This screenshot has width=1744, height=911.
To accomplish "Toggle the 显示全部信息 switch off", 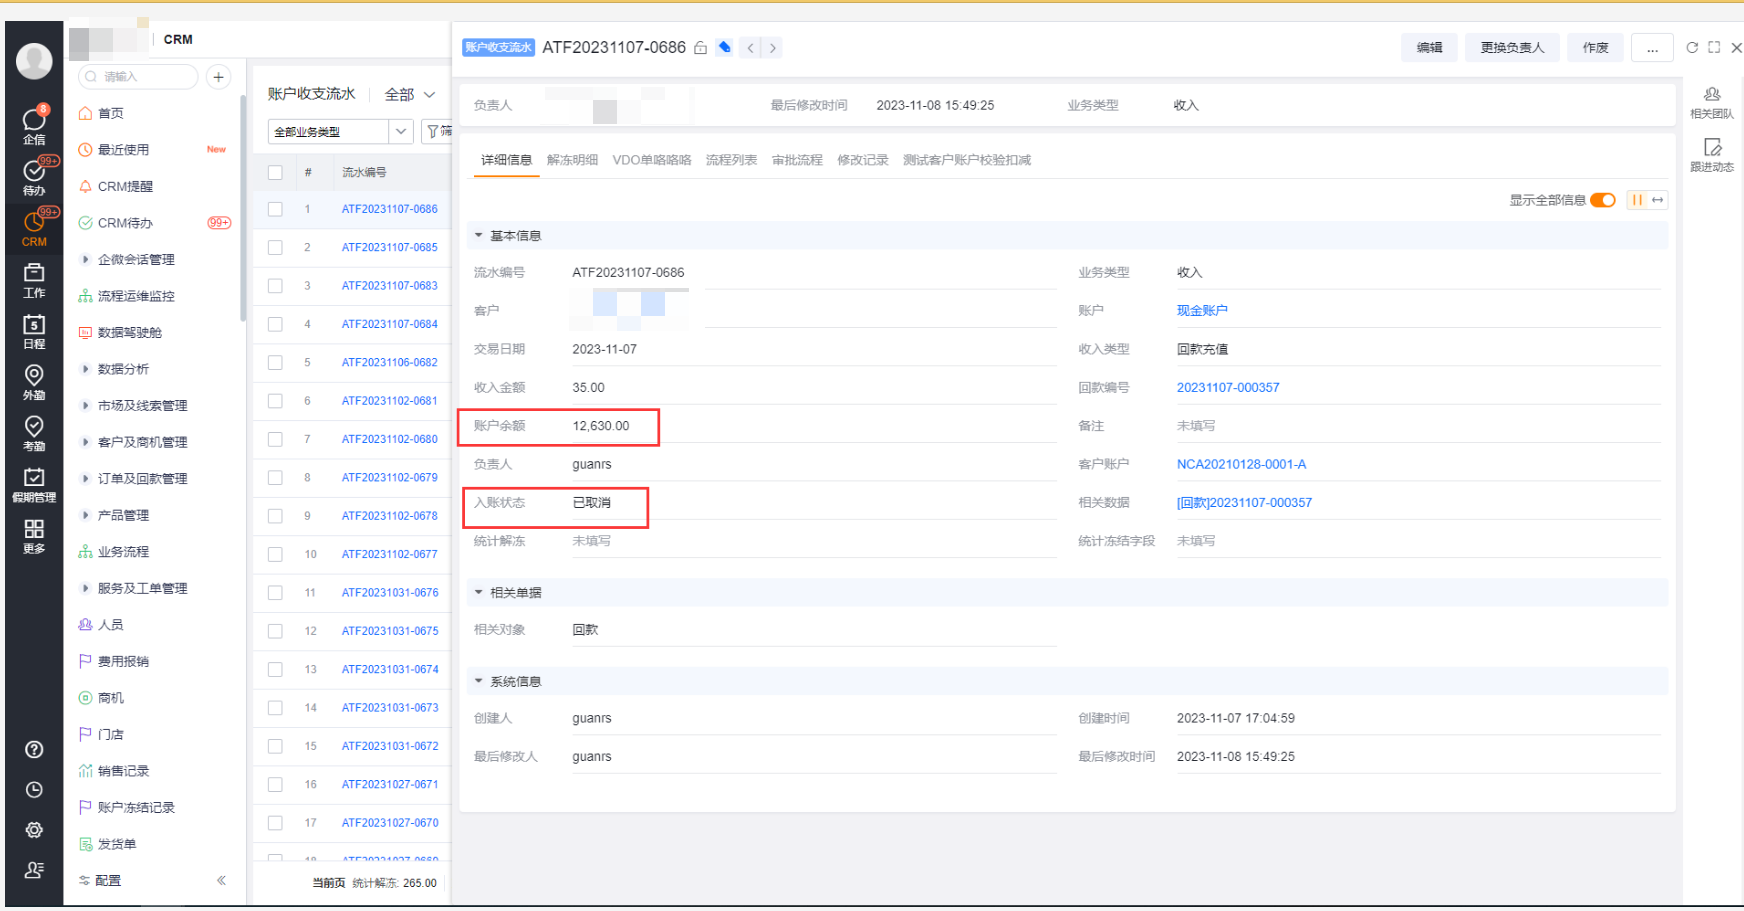I will click(x=1603, y=200).
